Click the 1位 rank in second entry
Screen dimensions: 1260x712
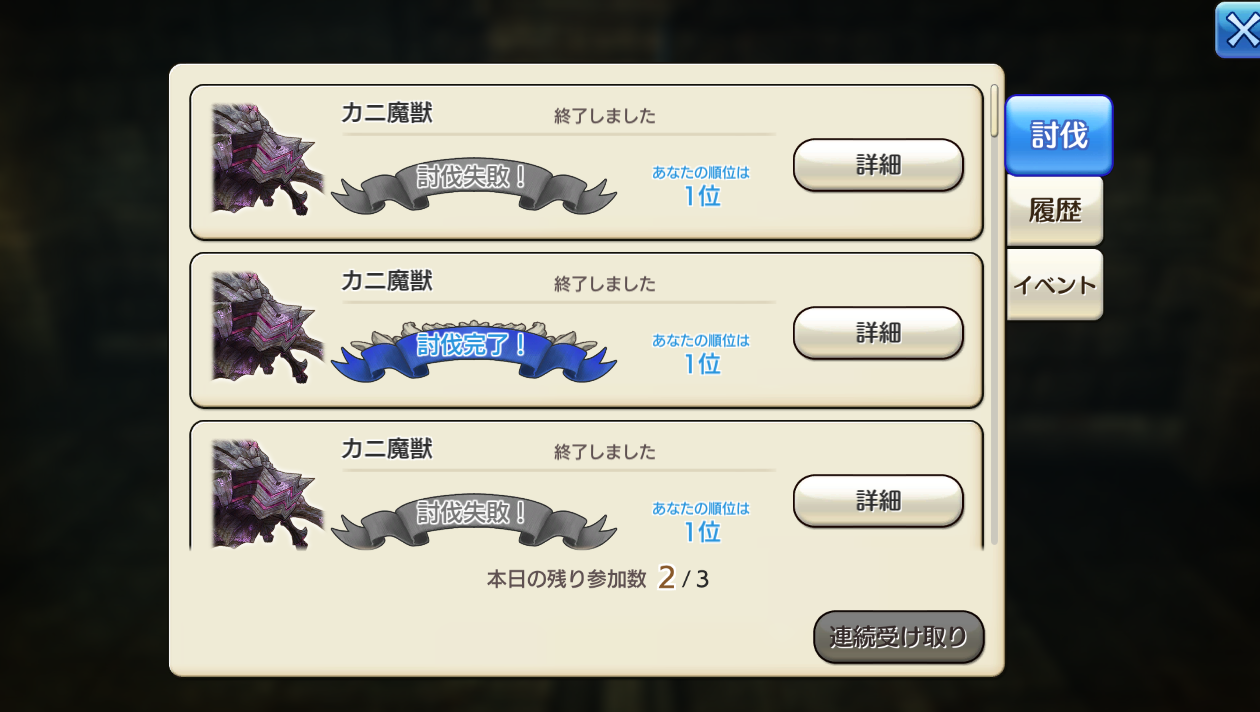click(702, 363)
